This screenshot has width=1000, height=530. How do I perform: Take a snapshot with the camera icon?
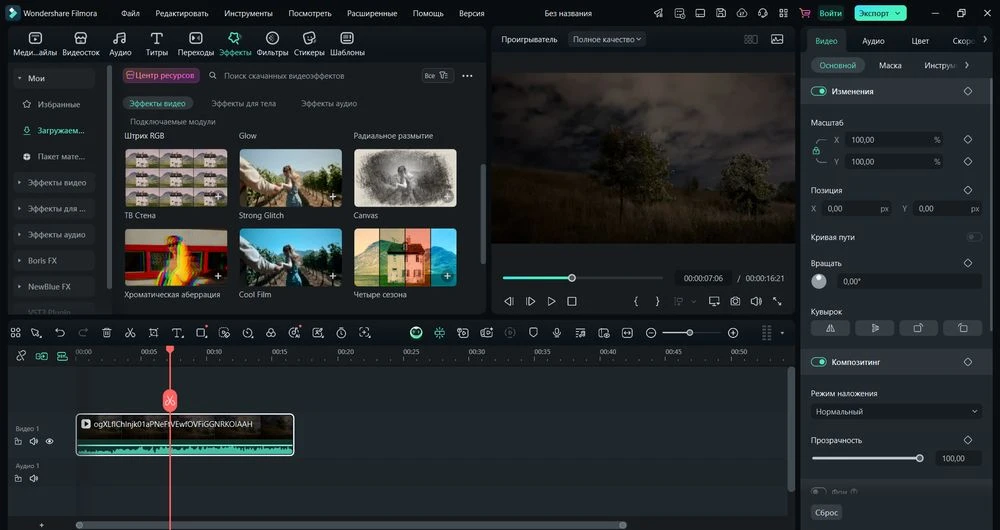[735, 301]
